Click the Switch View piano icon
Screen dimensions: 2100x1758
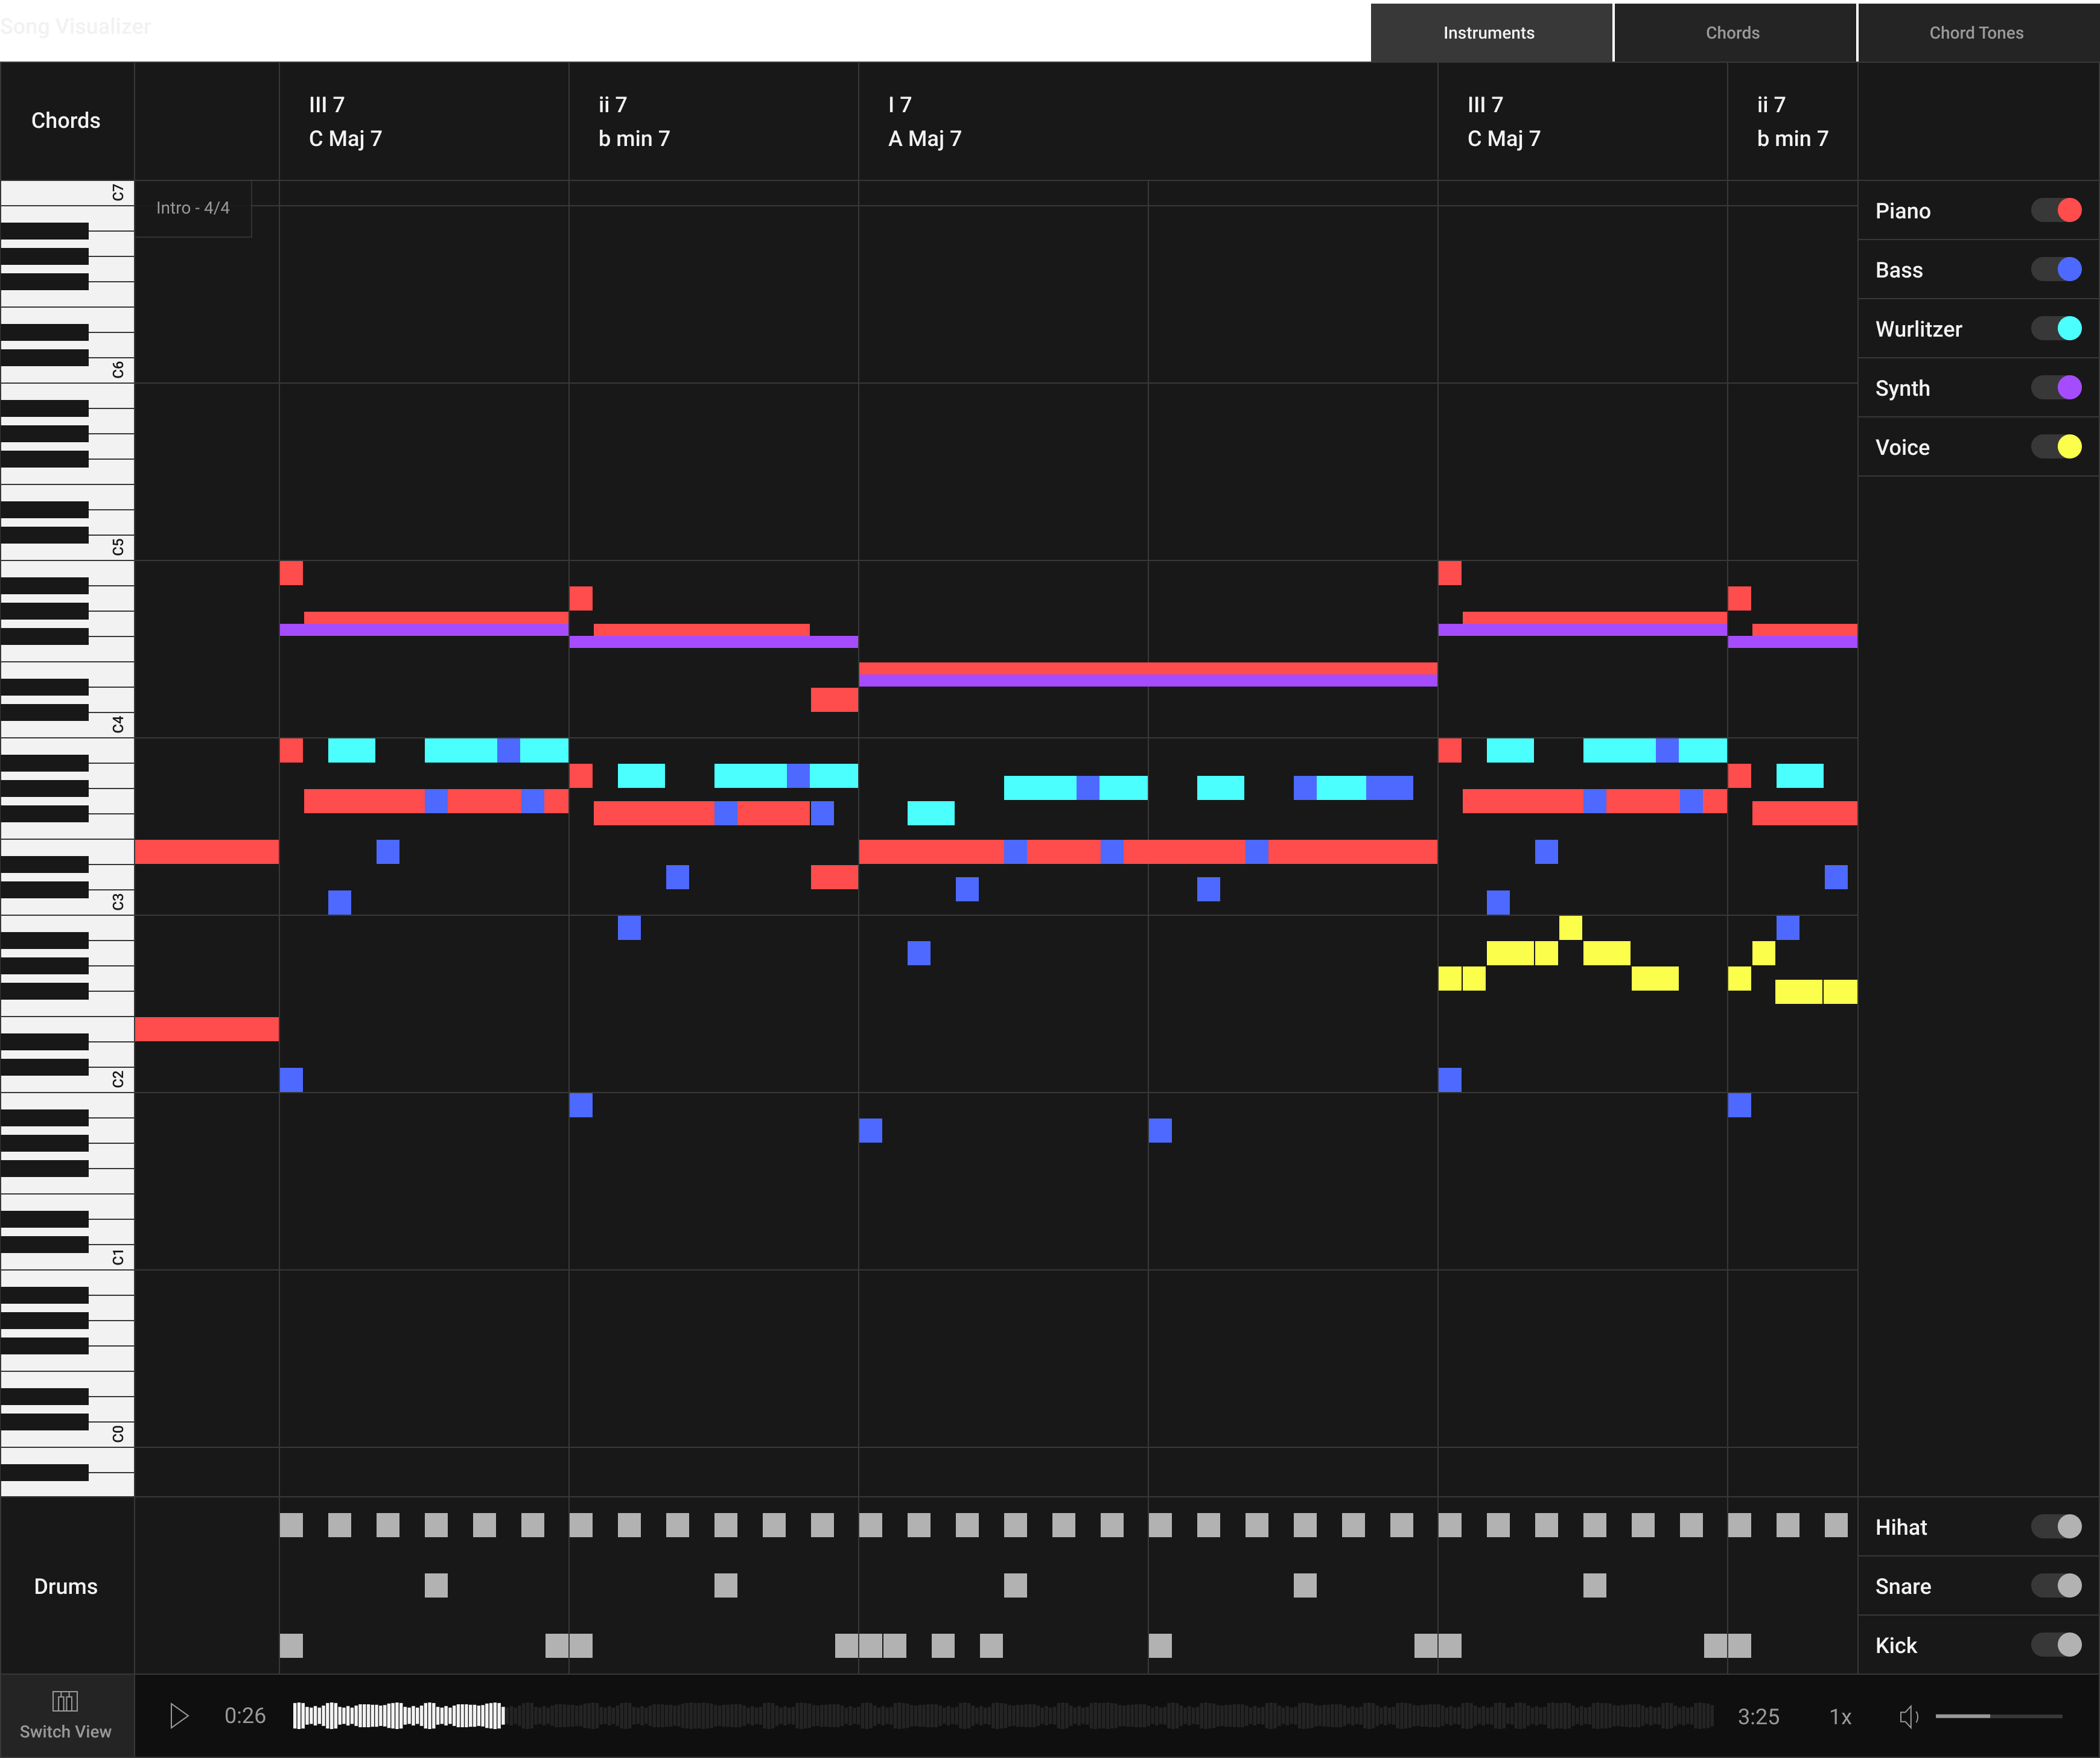65,1702
